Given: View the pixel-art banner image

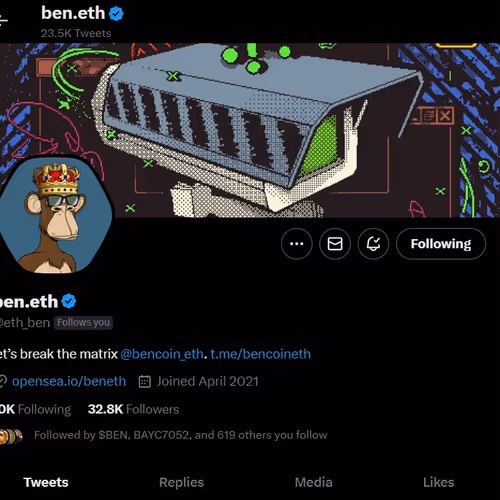Looking at the screenshot, I should click(250, 130).
